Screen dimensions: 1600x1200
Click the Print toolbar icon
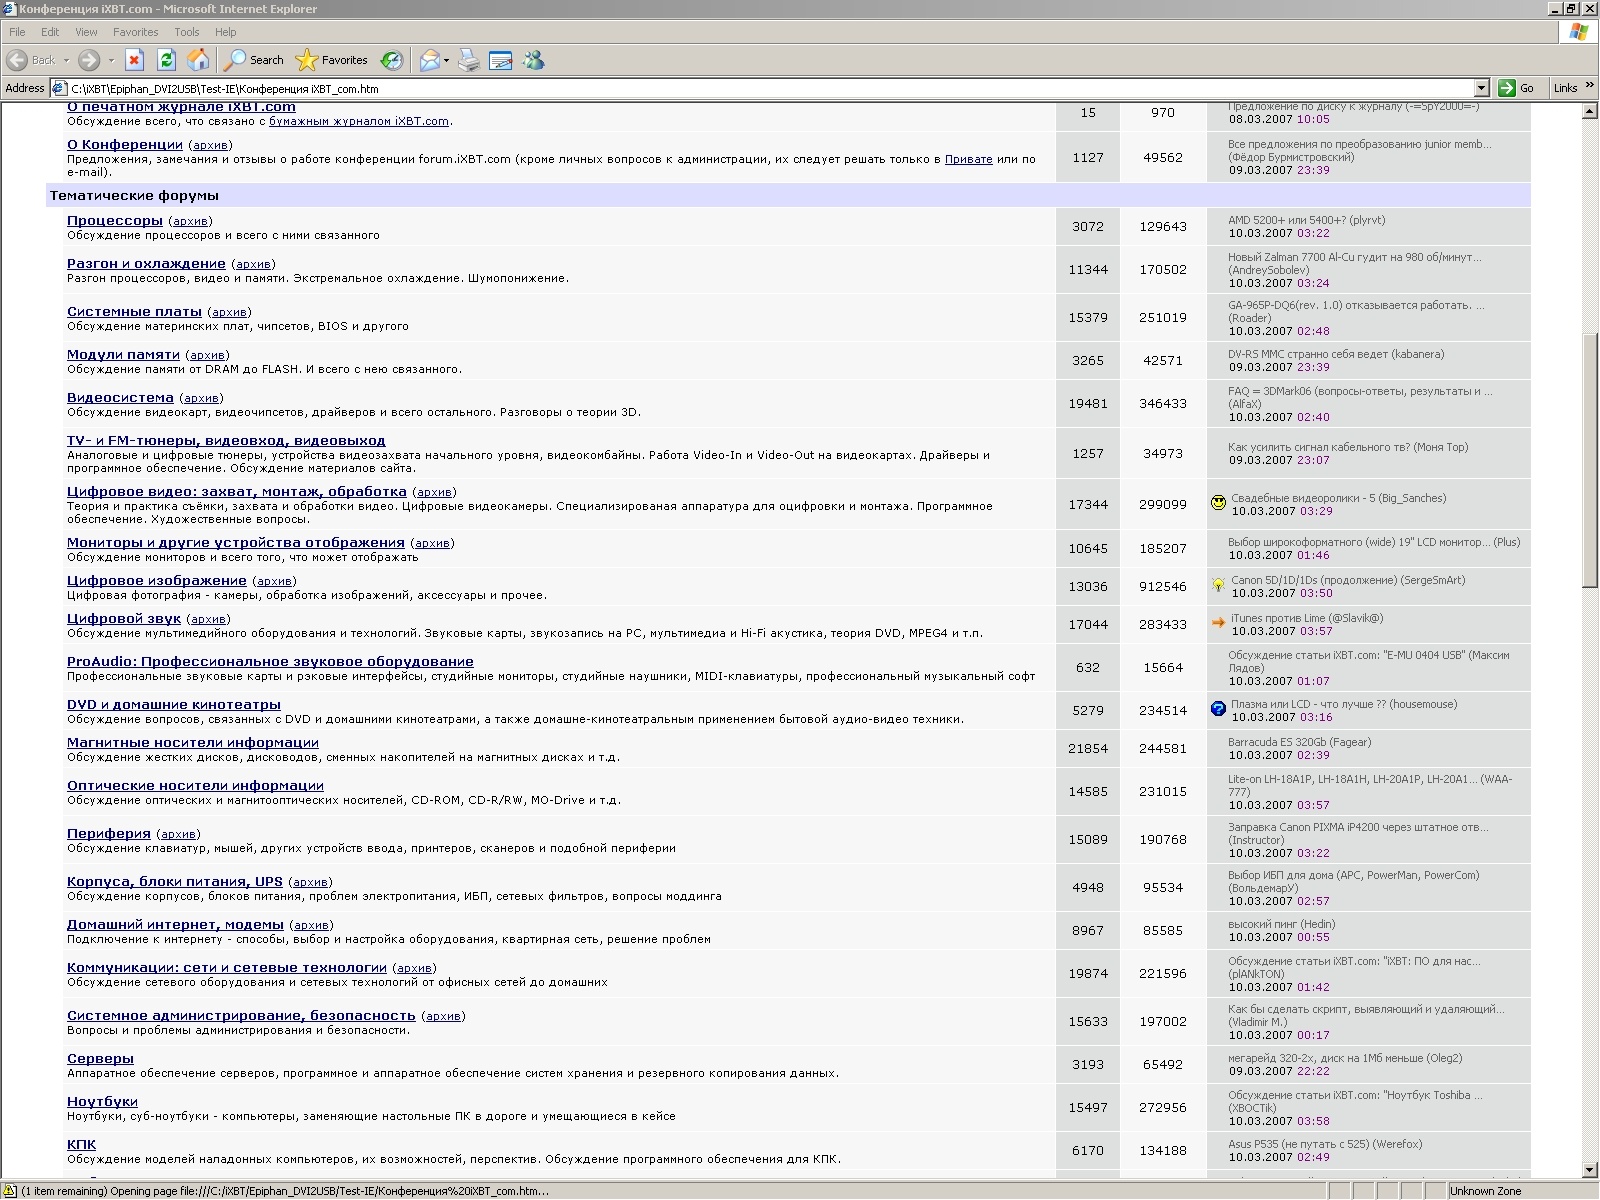tap(469, 60)
